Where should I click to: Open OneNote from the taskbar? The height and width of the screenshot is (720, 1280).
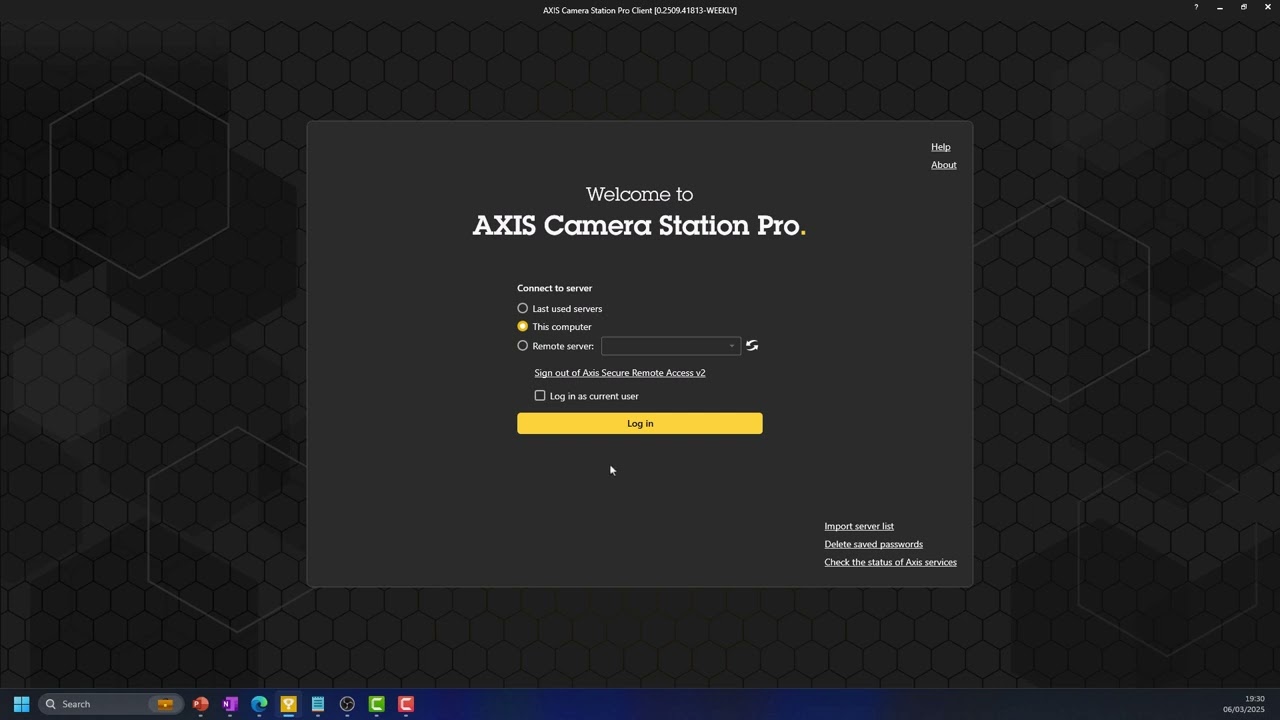click(230, 704)
